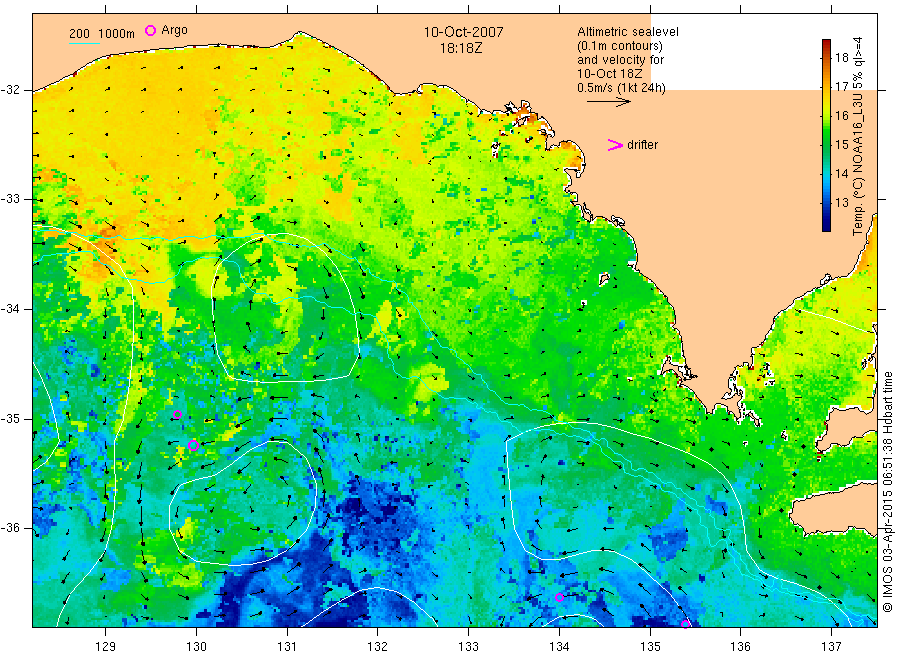Click the '0.5m/s (1kt 24h)' scale text
The height and width of the screenshot is (660, 900).
621,88
